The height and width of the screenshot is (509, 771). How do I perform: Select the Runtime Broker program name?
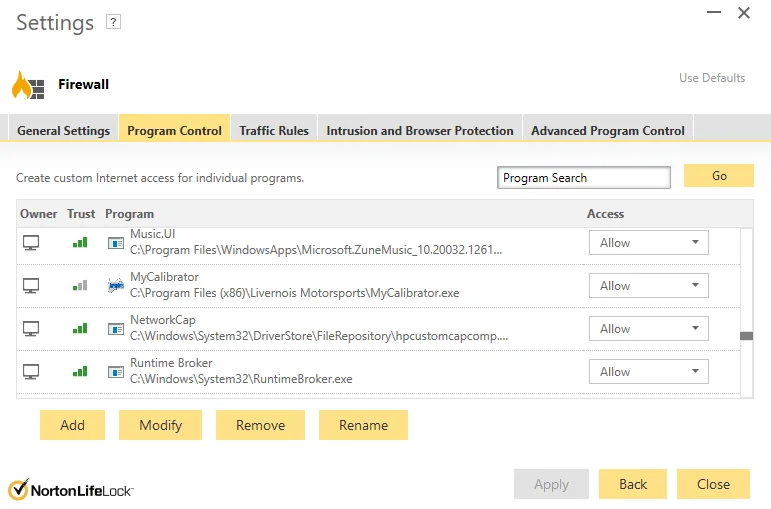click(171, 362)
